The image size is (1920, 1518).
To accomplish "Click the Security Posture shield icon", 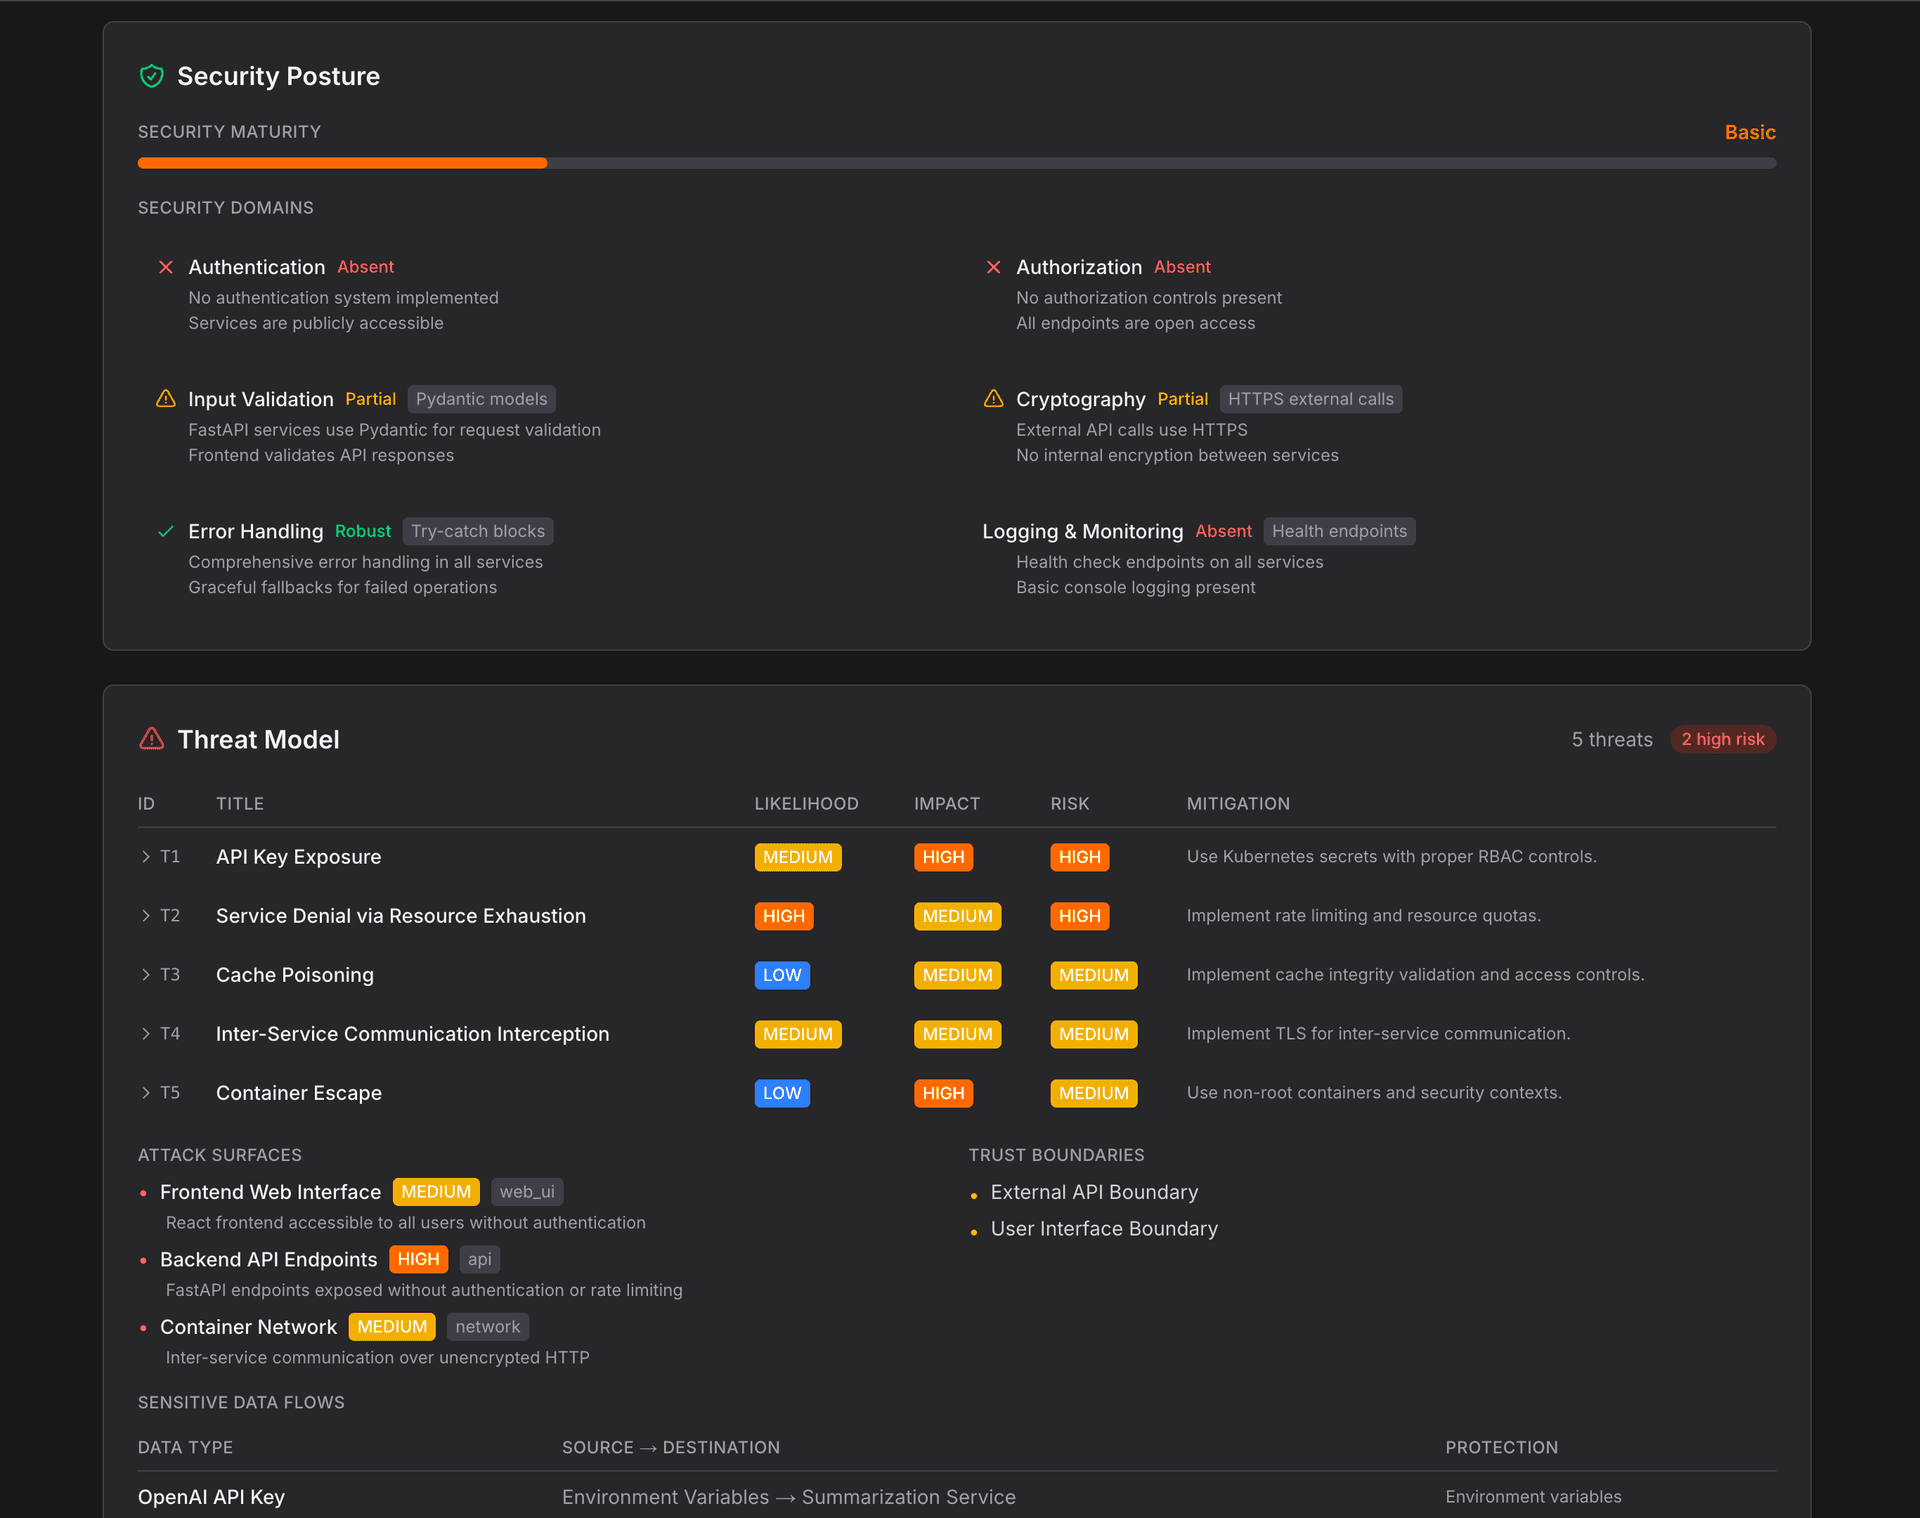I will coord(151,75).
